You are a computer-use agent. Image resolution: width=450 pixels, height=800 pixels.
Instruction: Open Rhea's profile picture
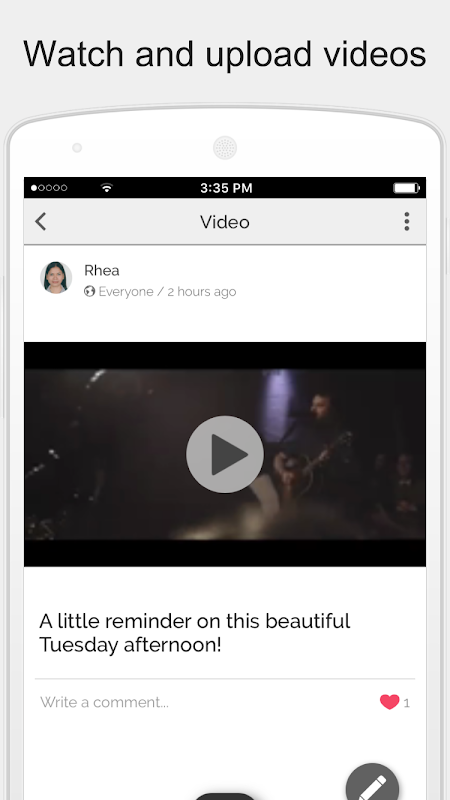pos(56,278)
